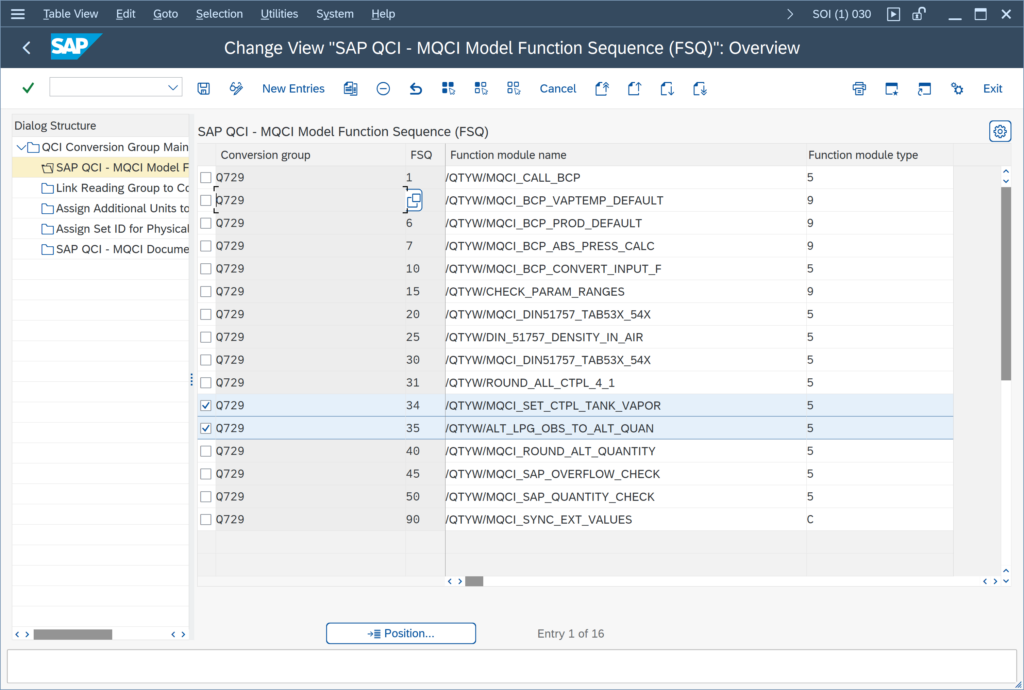This screenshot has width=1024, height=690.
Task: Click table horizontal scroll left arrow
Action: coord(450,581)
